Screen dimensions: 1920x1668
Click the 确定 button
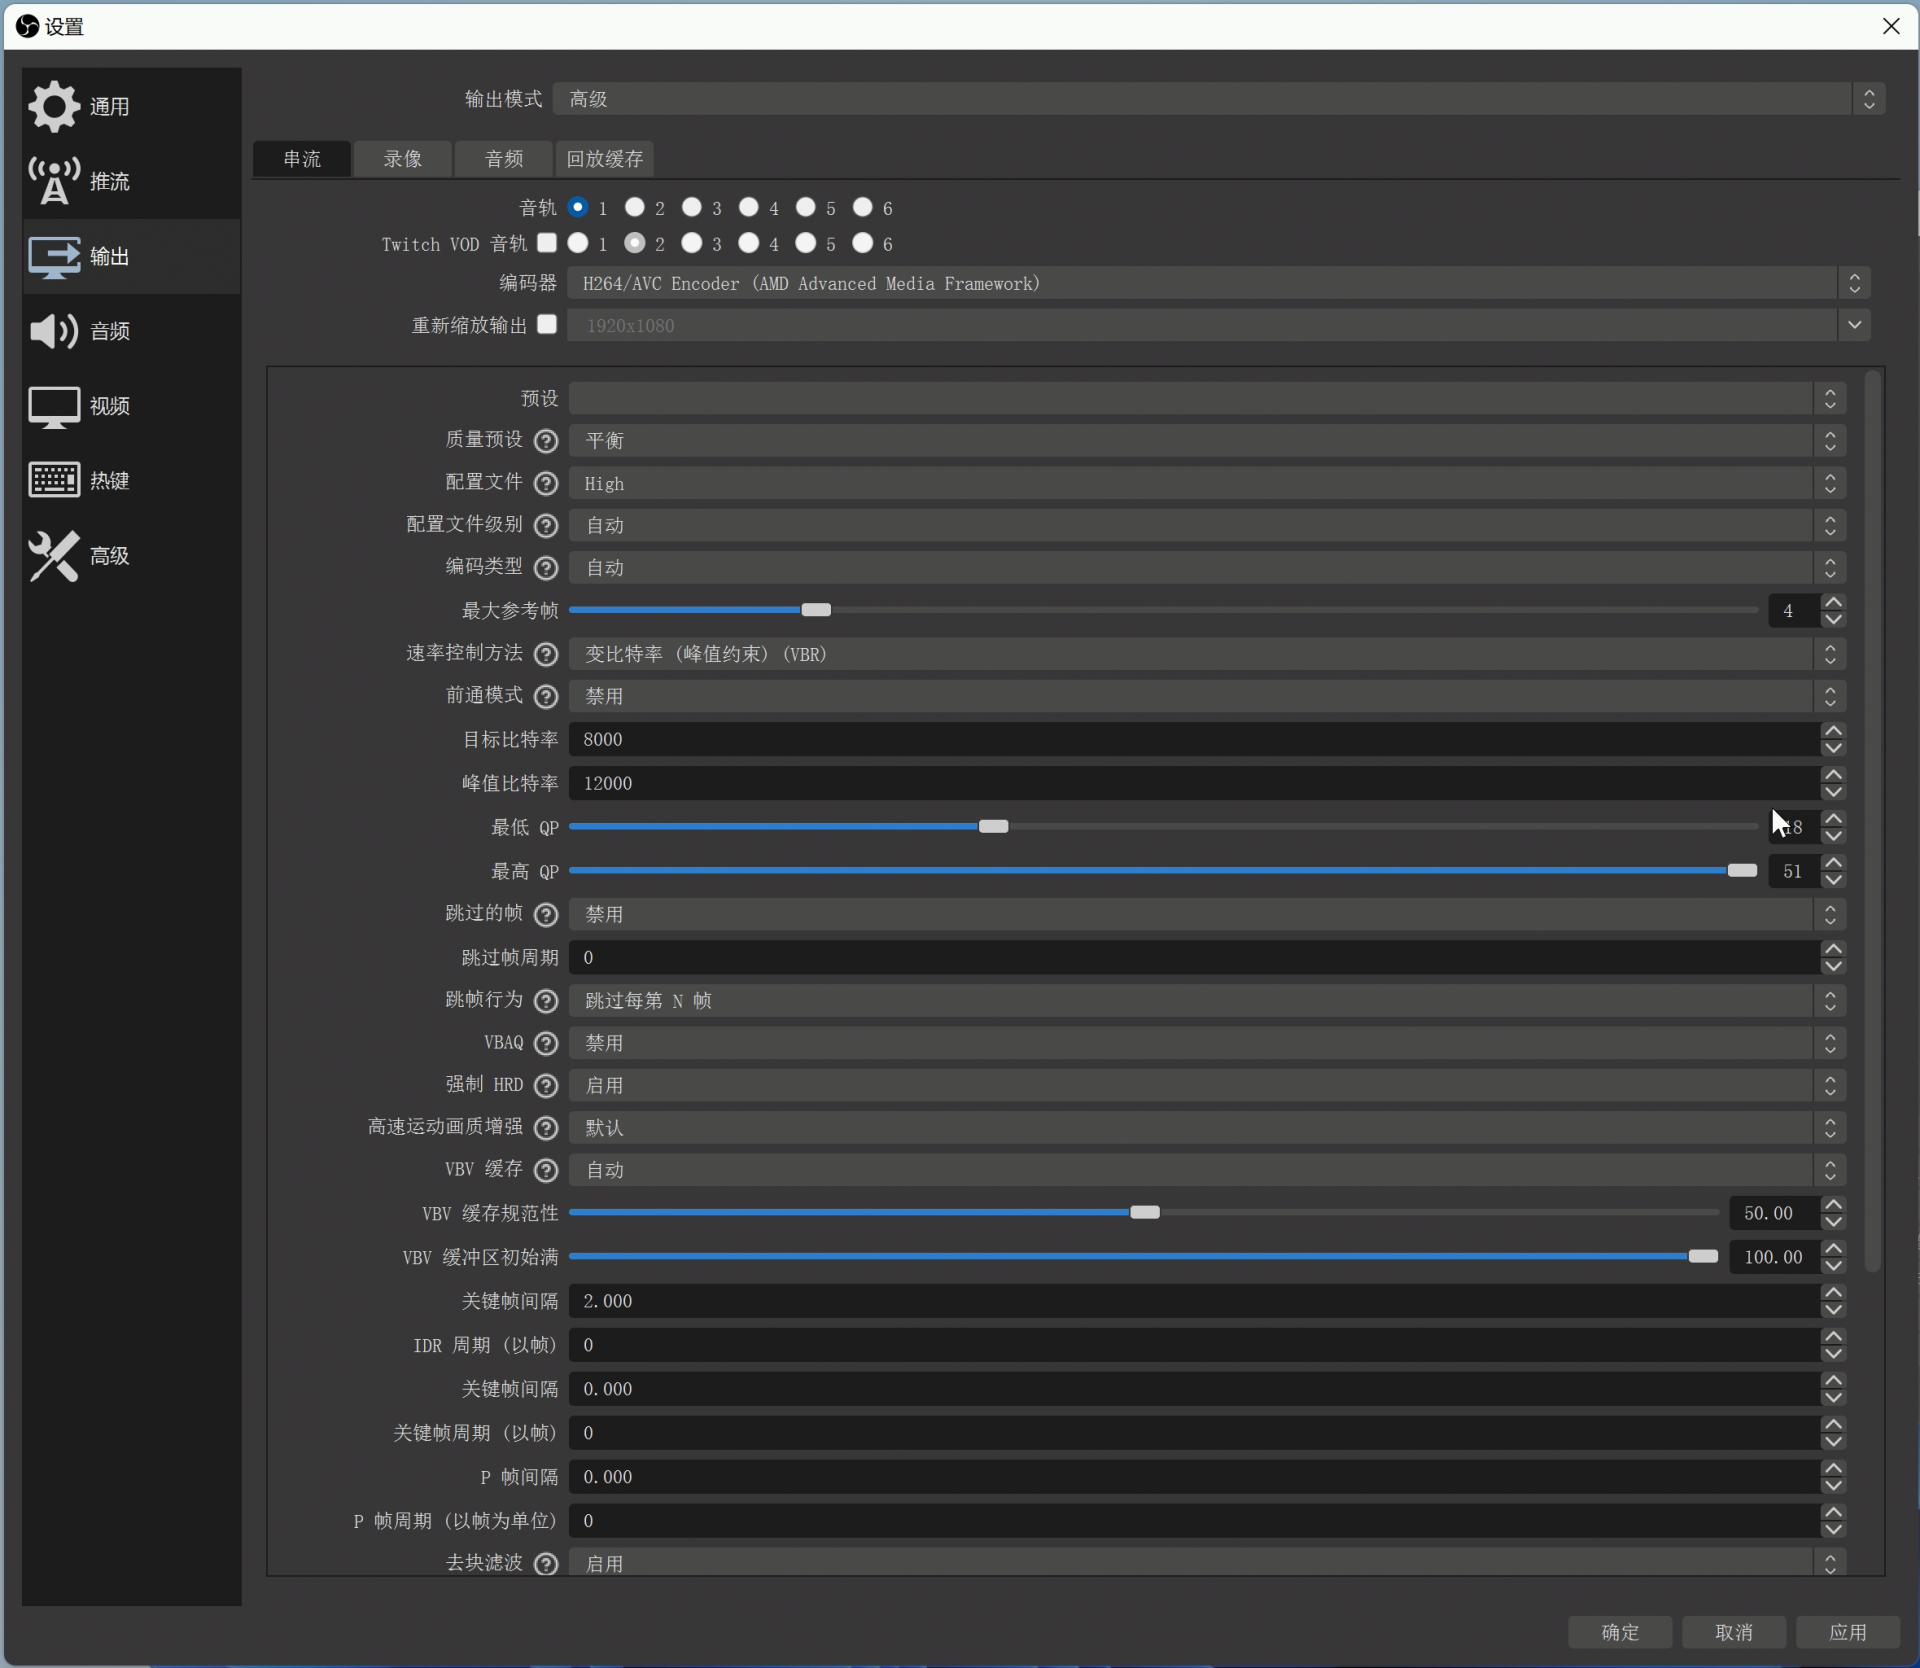coord(1620,1632)
